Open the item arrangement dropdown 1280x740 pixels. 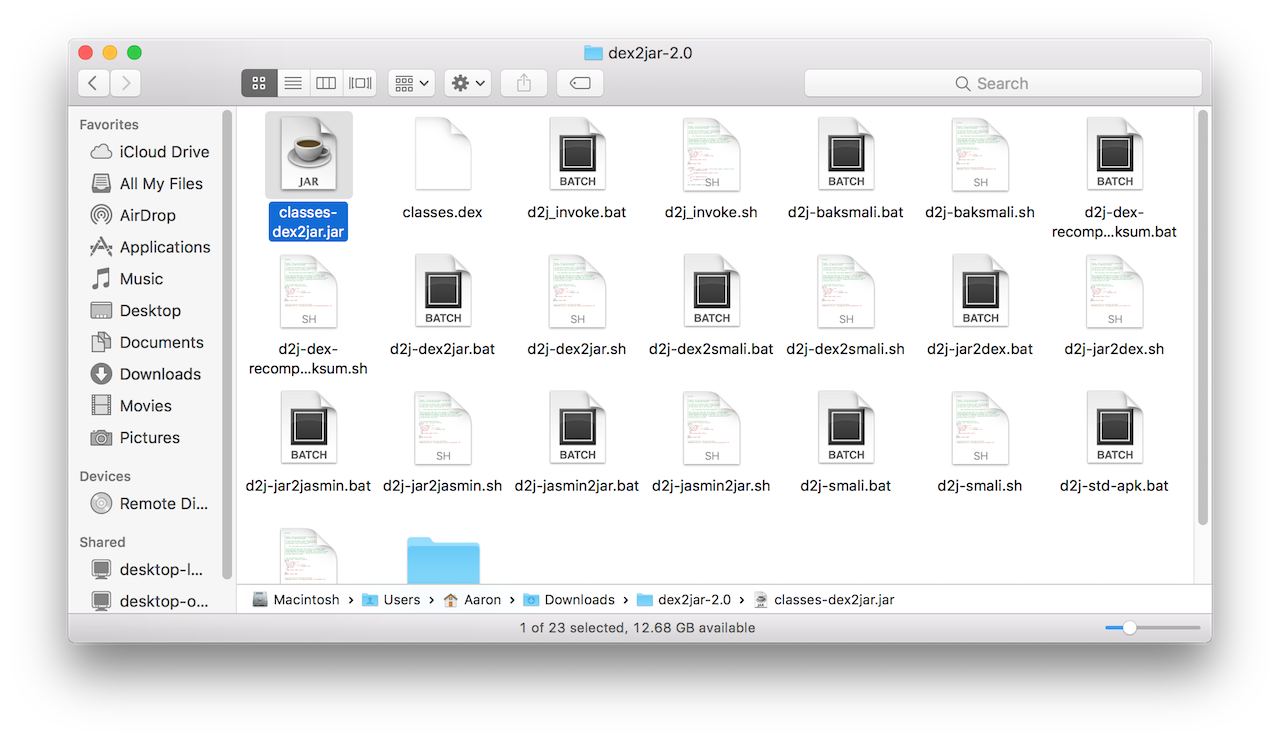(x=410, y=83)
